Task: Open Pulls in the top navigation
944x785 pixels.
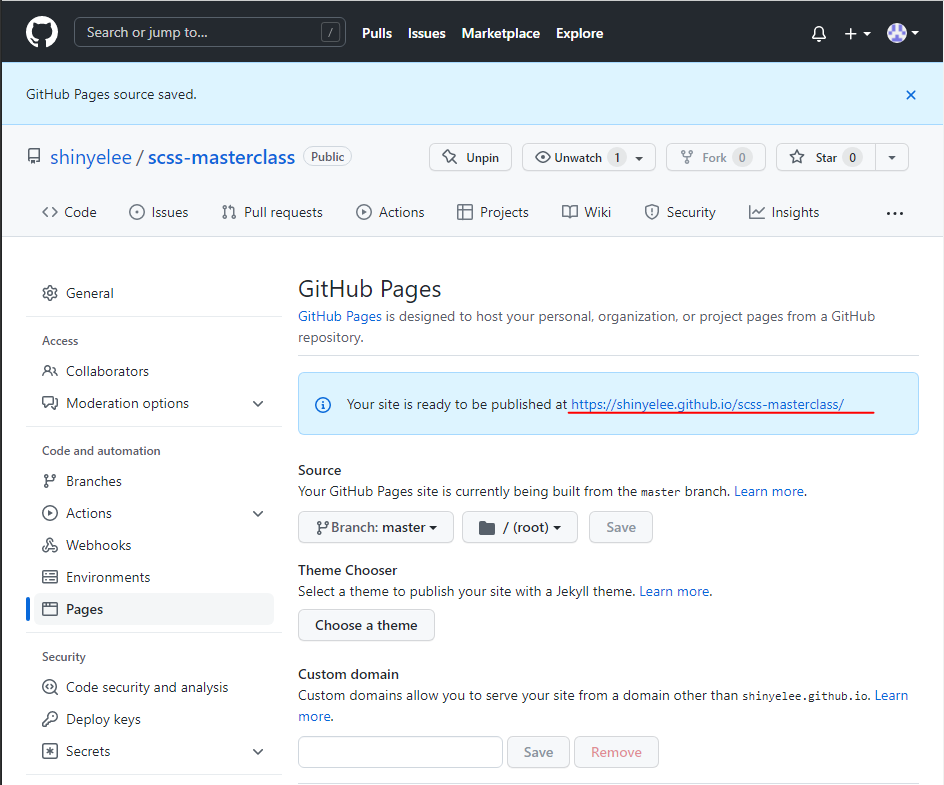Action: coord(377,33)
